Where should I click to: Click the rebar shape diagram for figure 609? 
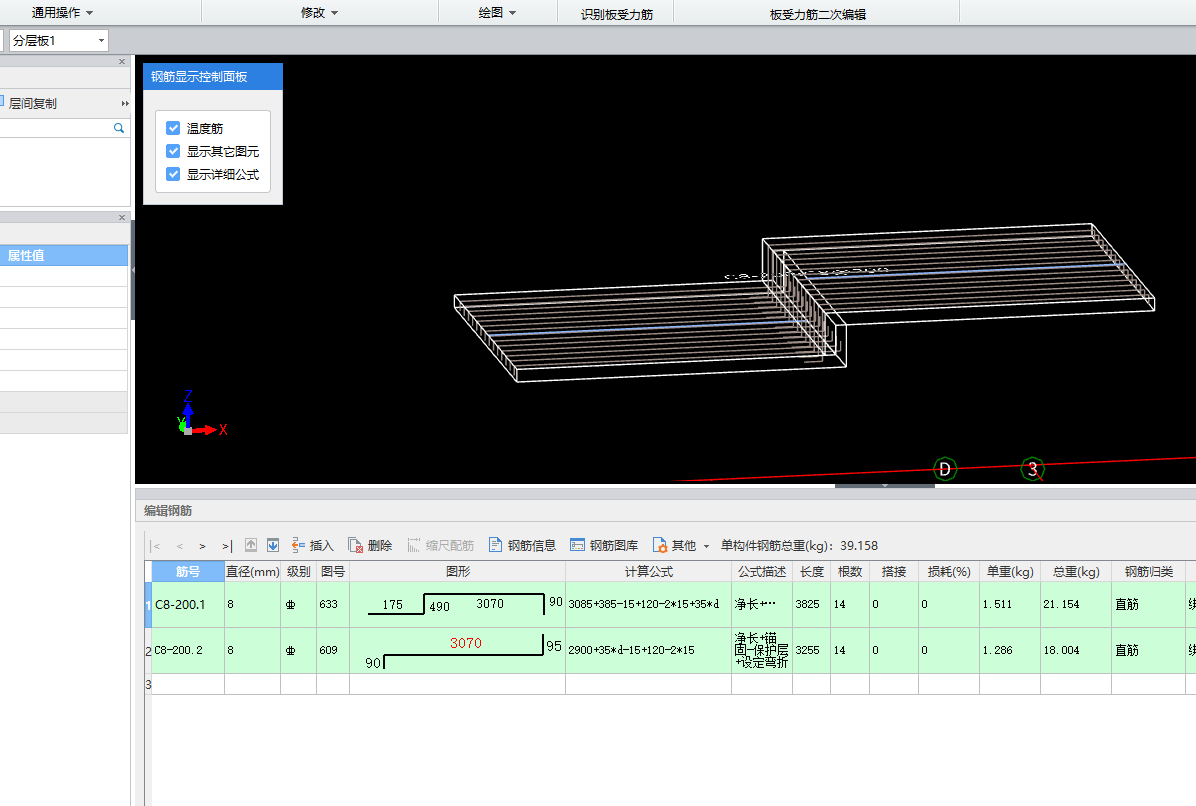tap(458, 650)
